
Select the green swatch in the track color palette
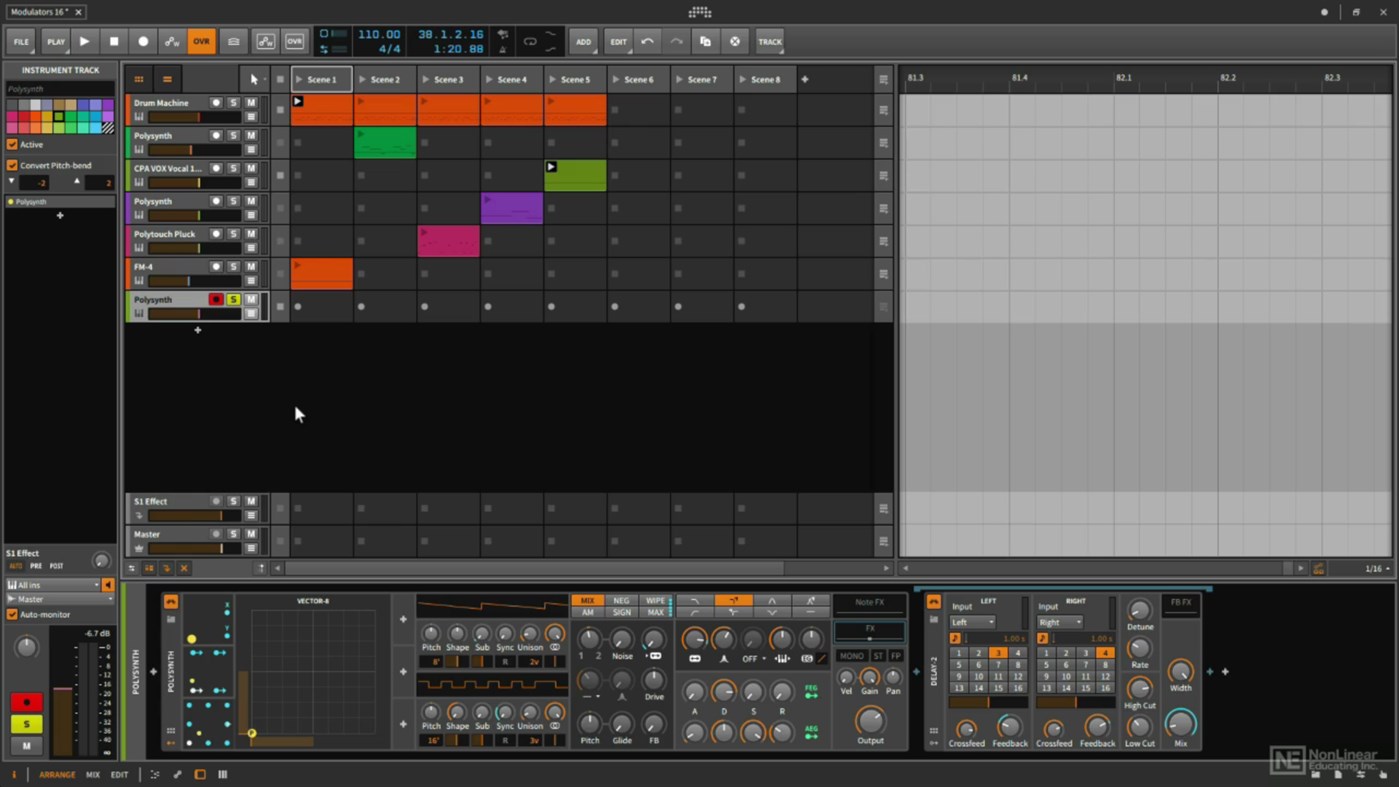pyautogui.click(x=69, y=117)
